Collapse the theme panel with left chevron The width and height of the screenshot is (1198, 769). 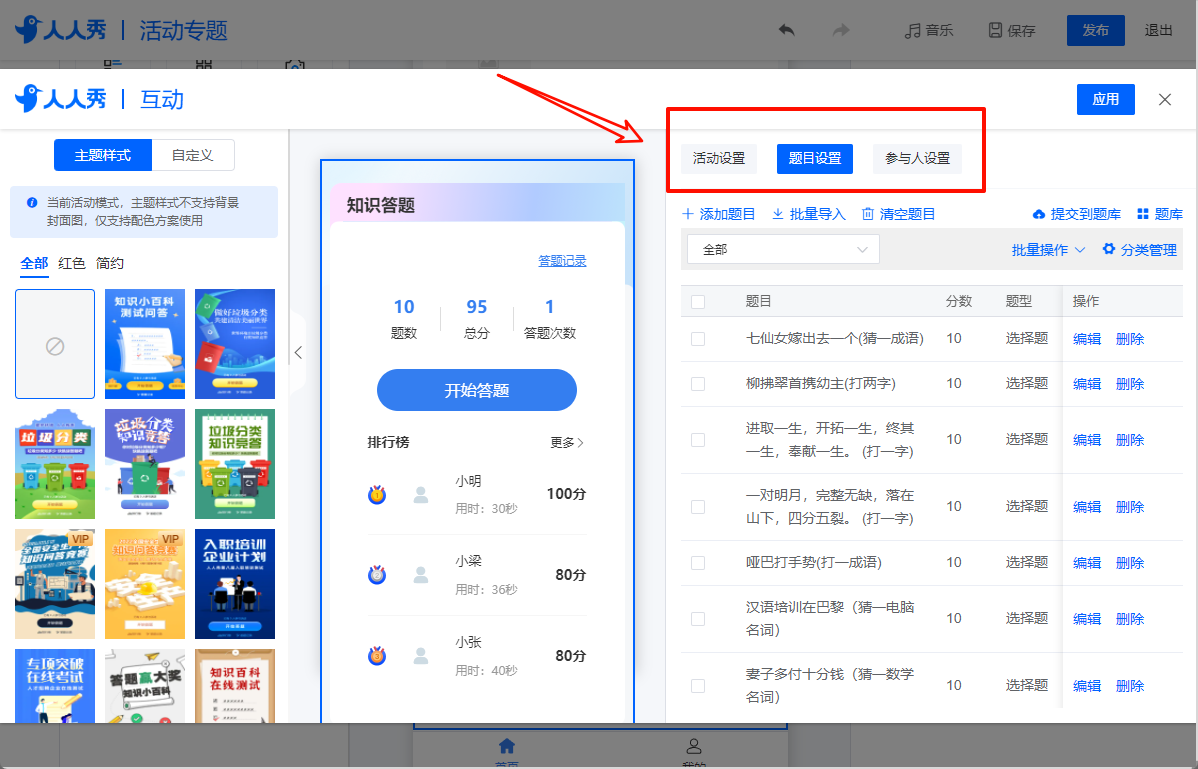[x=298, y=352]
